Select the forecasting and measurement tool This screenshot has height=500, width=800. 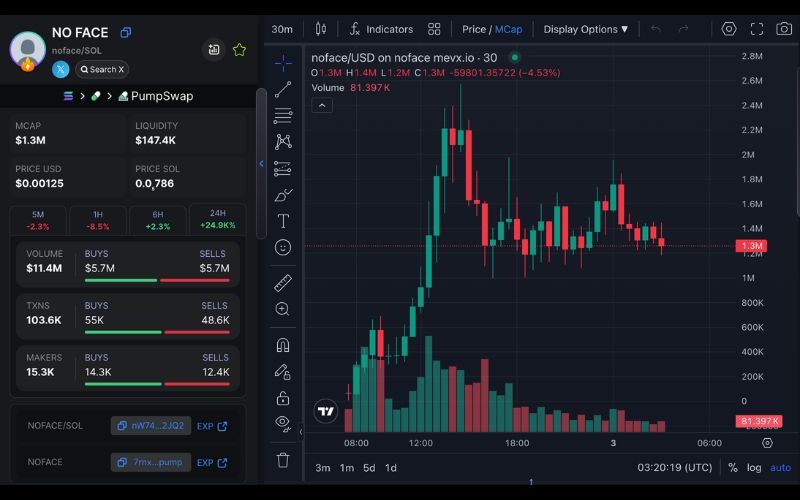tap(283, 168)
